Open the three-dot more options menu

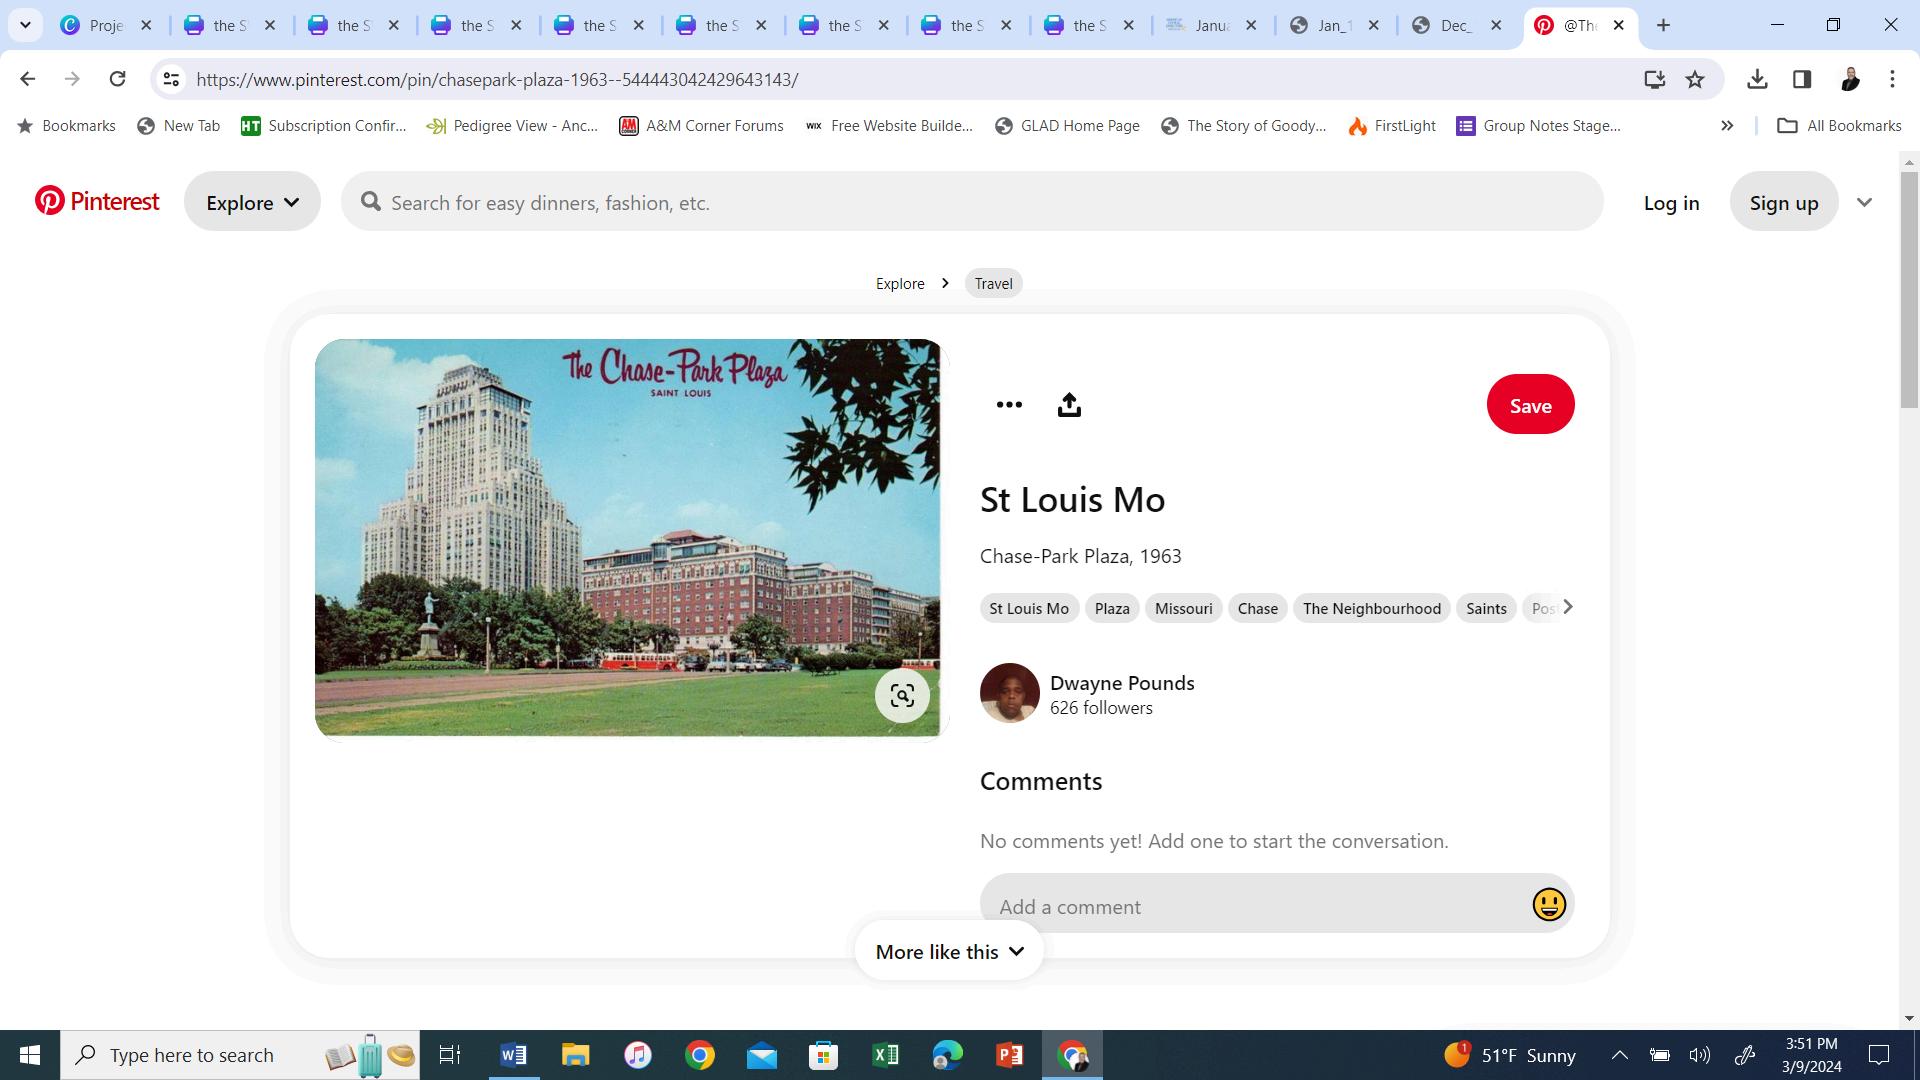[1009, 405]
